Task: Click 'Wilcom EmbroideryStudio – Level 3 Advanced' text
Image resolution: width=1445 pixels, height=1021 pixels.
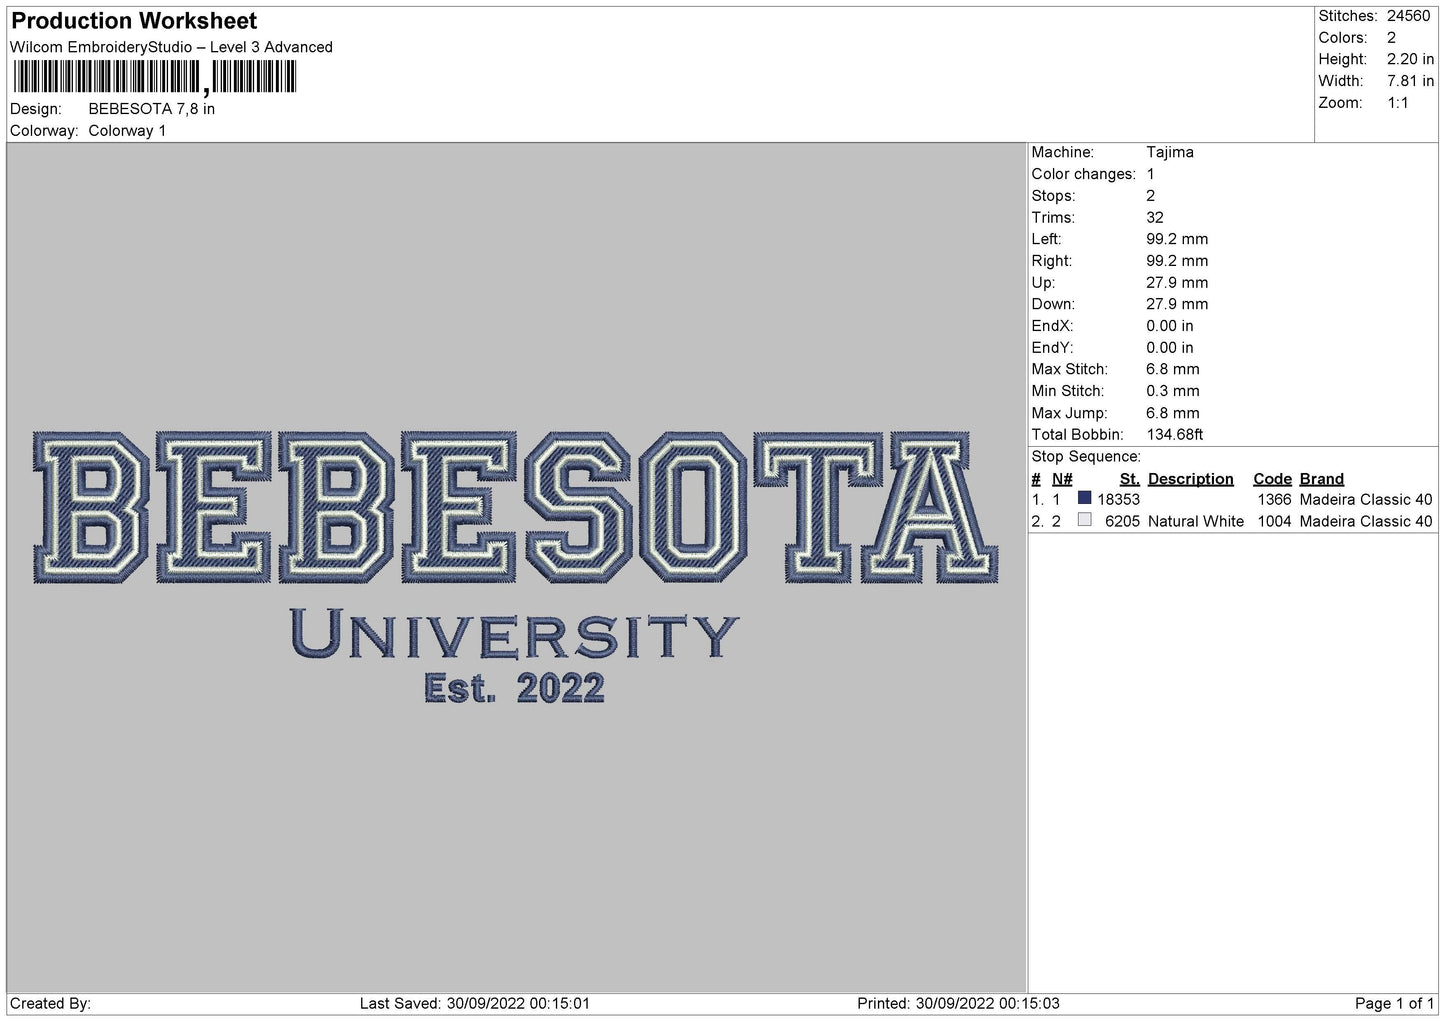Action: coord(171,47)
